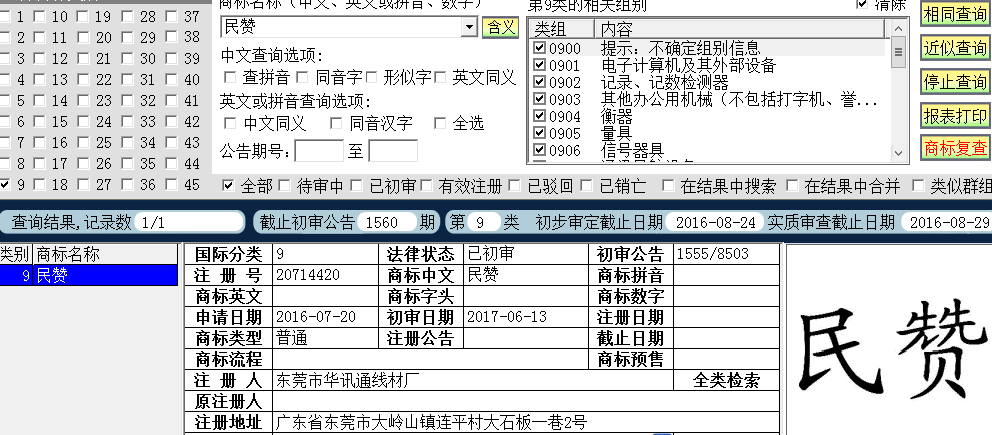
Task: Click the first 公告期号 input box
Action: coord(319,151)
